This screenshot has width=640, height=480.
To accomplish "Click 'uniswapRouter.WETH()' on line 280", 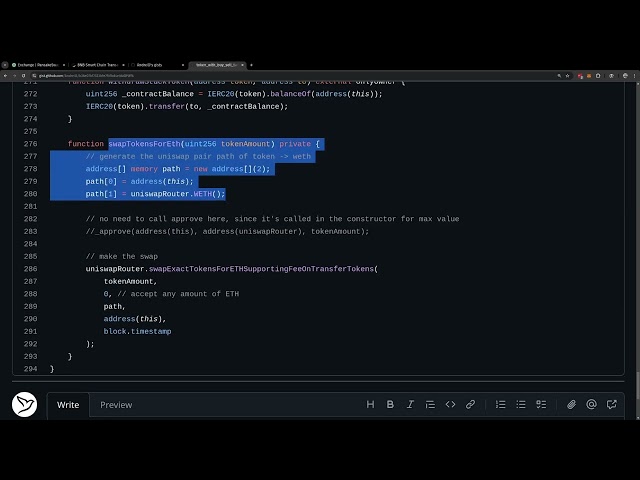I will (x=178, y=194).
